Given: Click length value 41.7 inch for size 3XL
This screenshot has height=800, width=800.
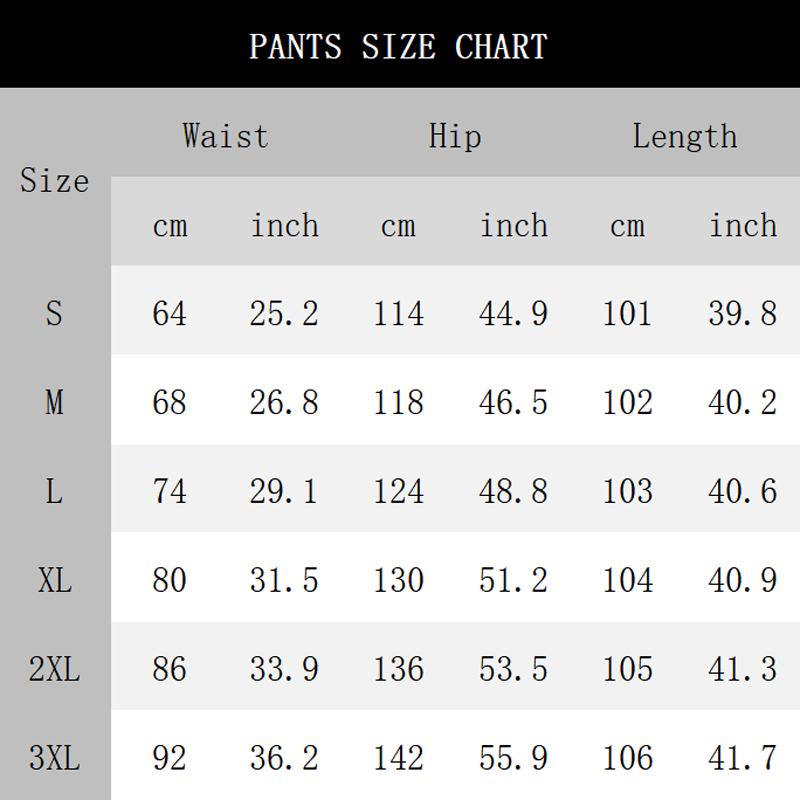Looking at the screenshot, I should tap(743, 758).
